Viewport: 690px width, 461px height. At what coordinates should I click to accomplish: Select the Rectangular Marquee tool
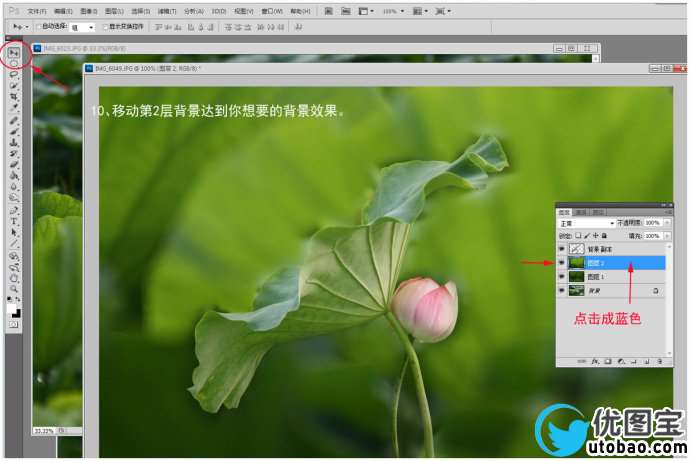click(x=14, y=63)
